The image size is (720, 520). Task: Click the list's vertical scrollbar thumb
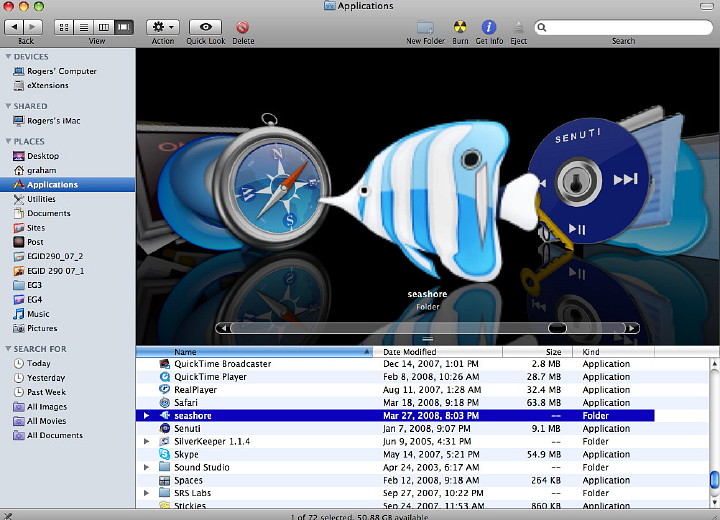[x=714, y=480]
